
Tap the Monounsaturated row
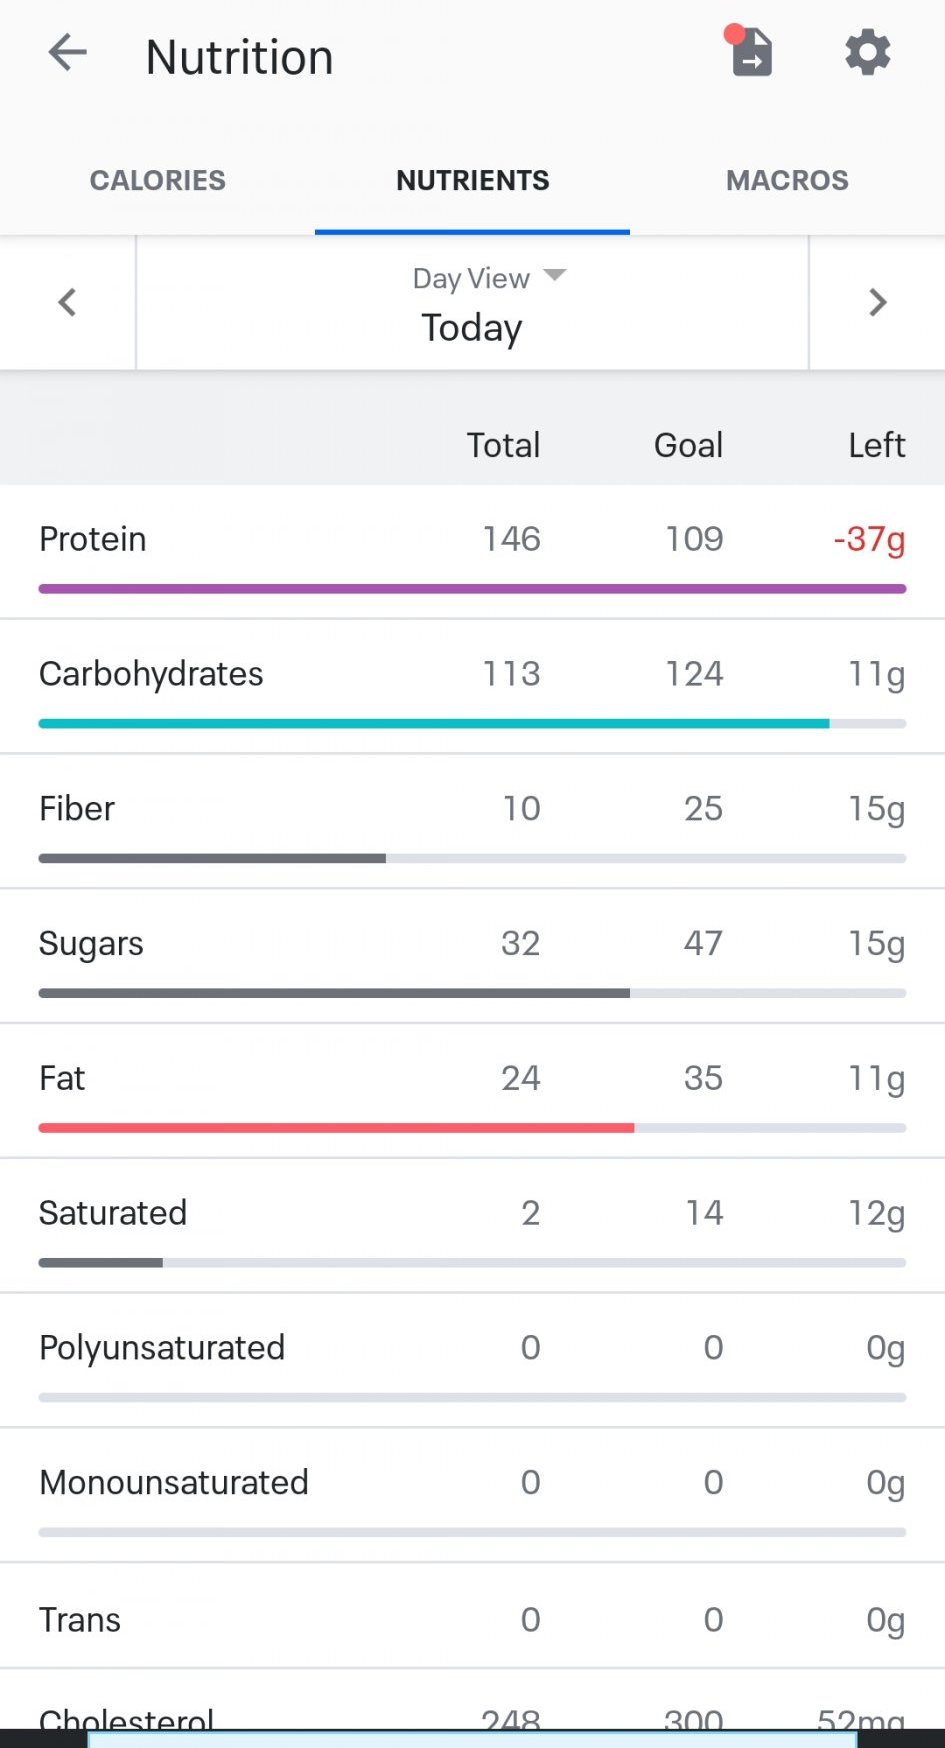coord(174,1483)
